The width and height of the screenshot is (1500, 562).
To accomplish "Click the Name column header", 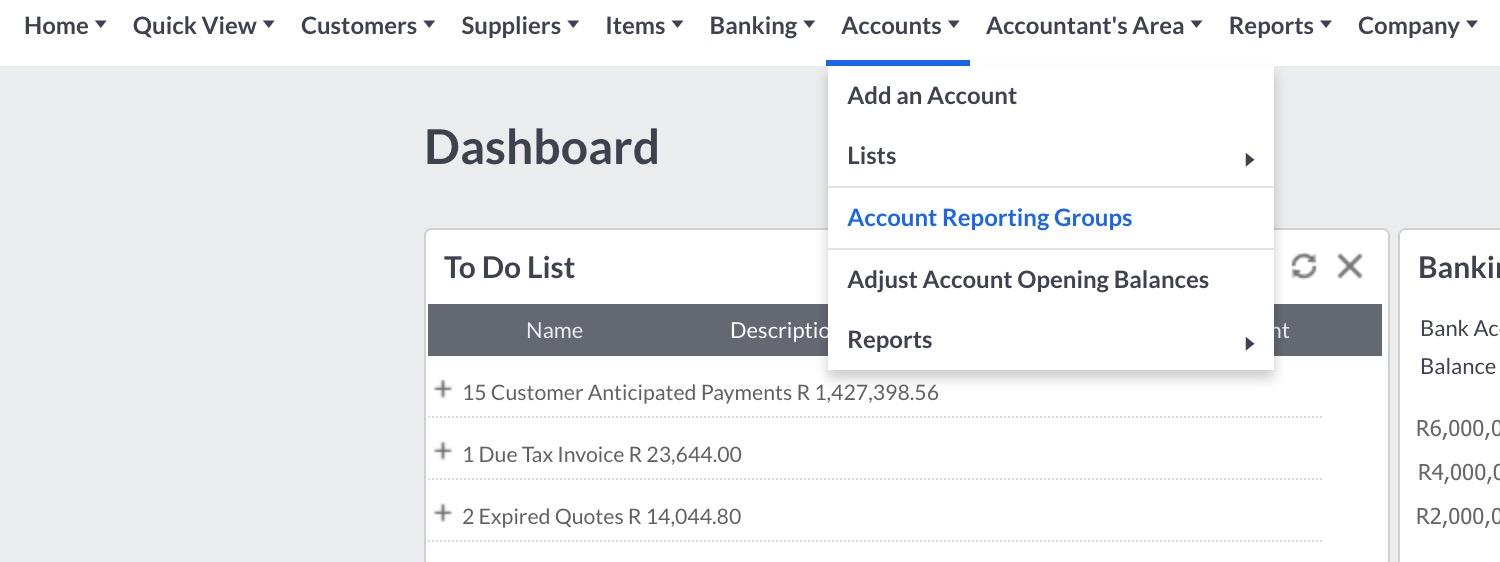I will click(554, 331).
